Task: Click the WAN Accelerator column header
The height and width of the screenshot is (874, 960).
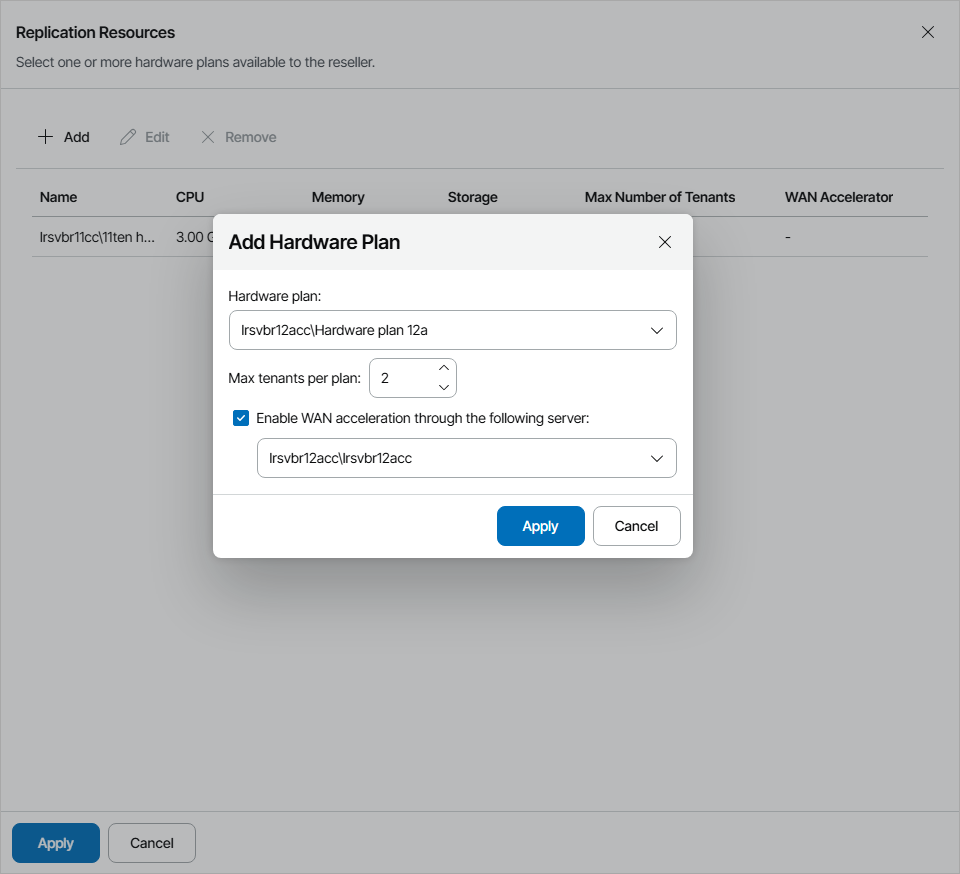Action: point(839,197)
